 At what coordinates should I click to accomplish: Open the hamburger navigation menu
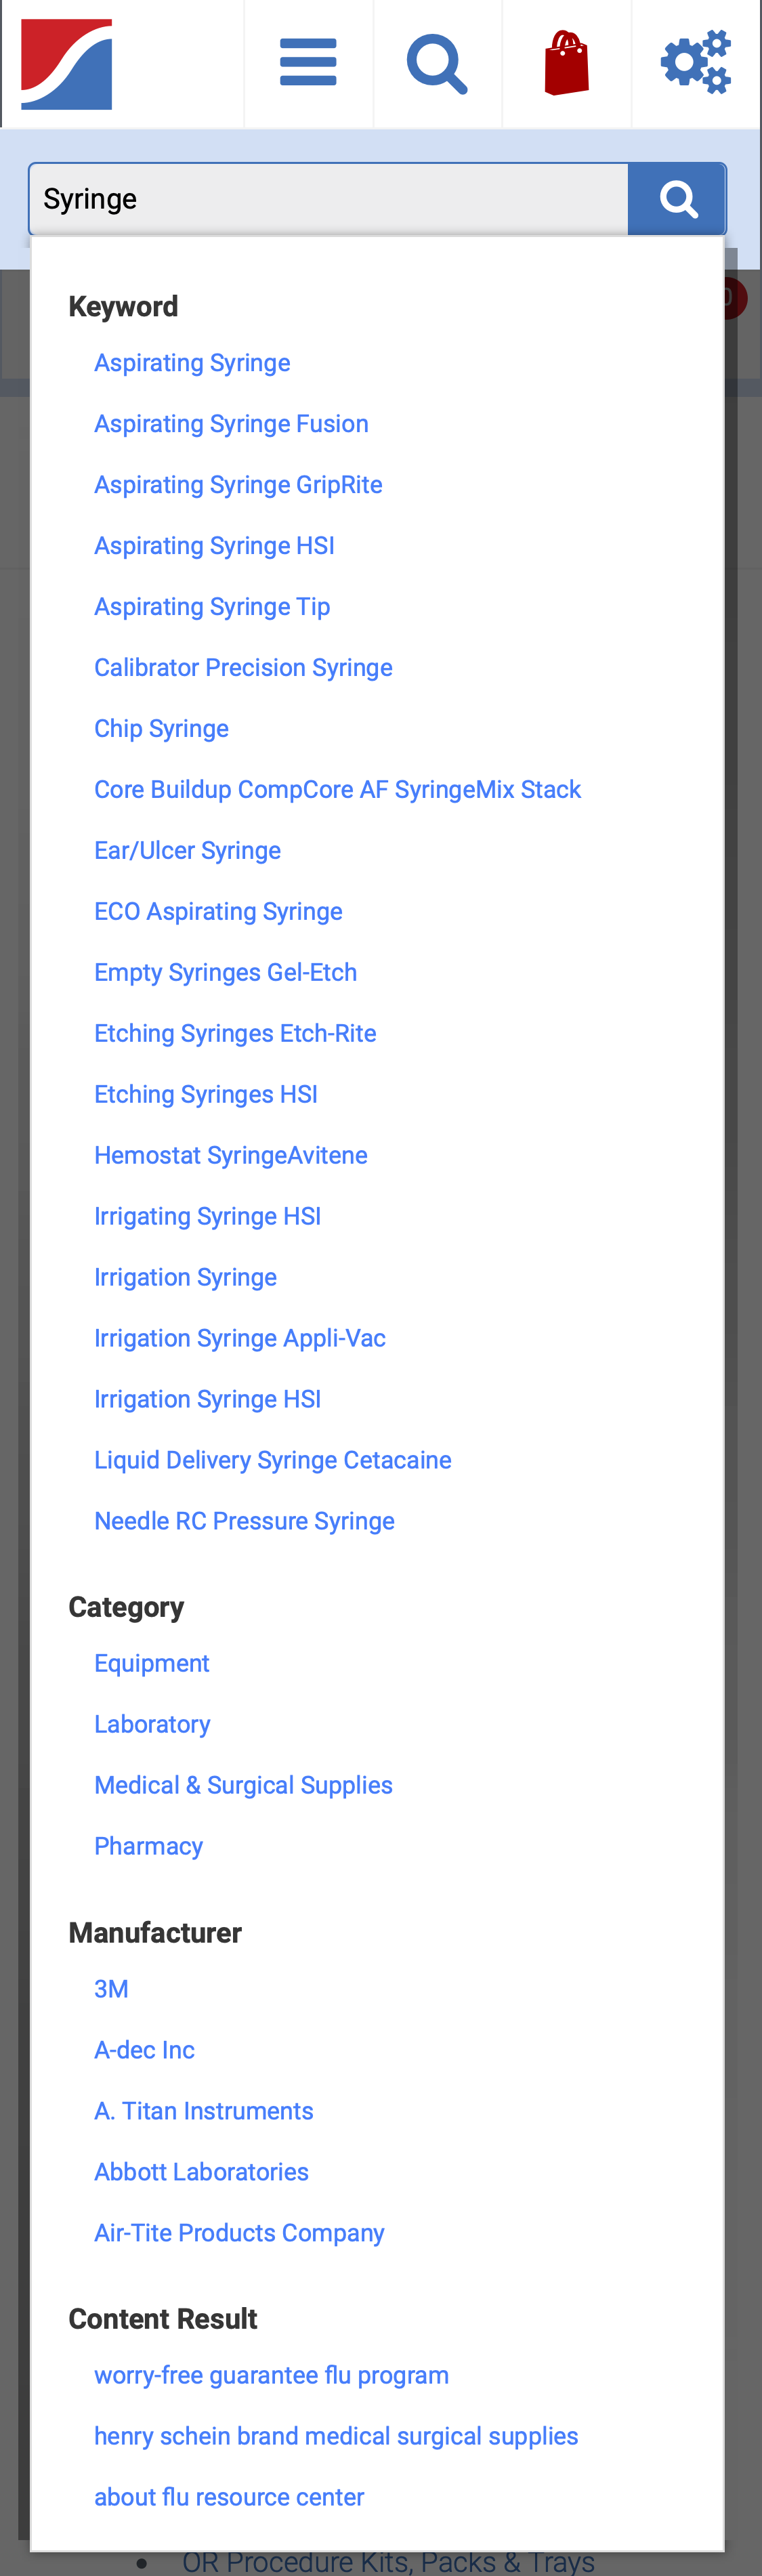click(x=308, y=62)
